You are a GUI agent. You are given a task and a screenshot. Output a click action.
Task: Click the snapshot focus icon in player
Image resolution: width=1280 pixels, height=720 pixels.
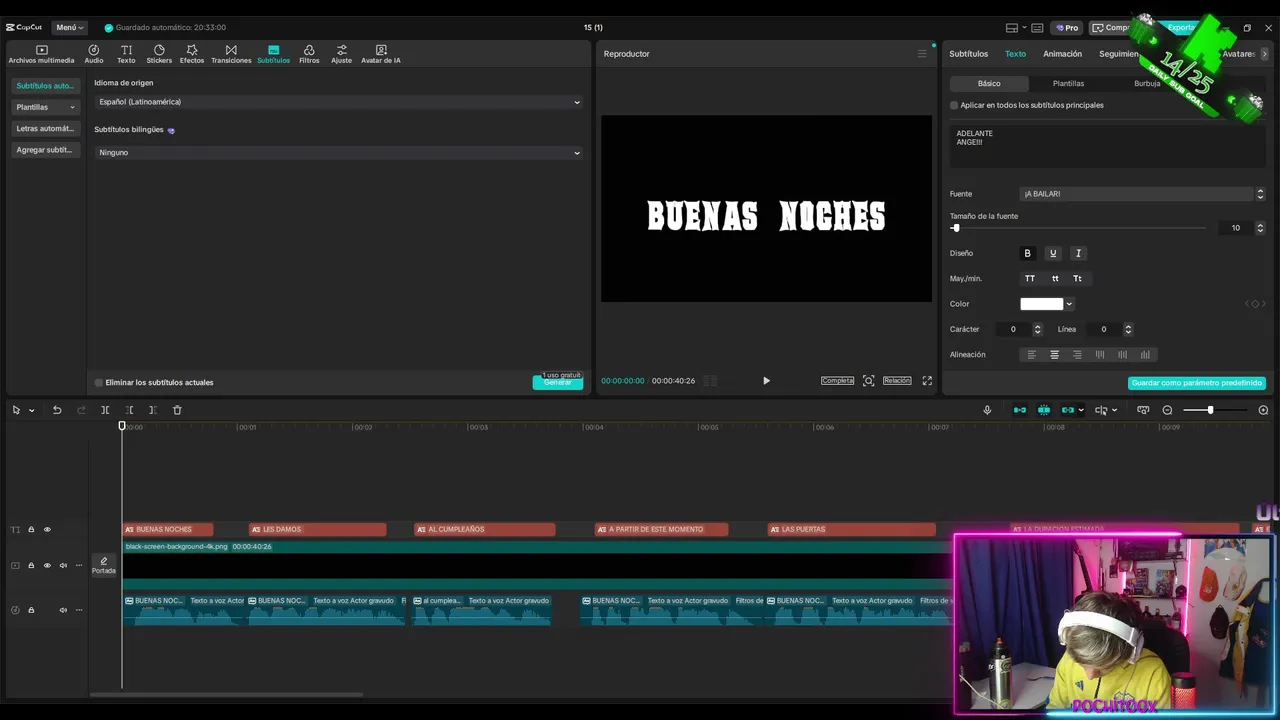tap(868, 381)
